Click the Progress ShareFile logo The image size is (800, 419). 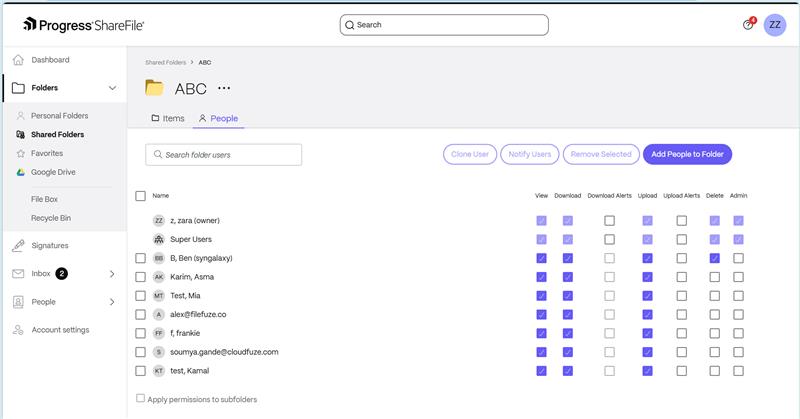coord(84,24)
